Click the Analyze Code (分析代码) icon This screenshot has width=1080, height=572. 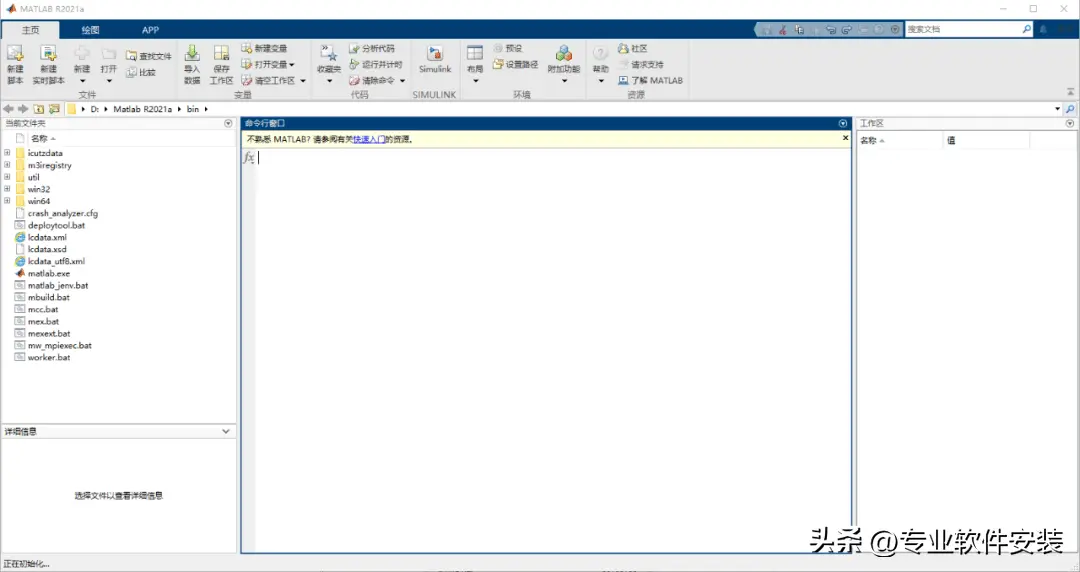tap(354, 48)
